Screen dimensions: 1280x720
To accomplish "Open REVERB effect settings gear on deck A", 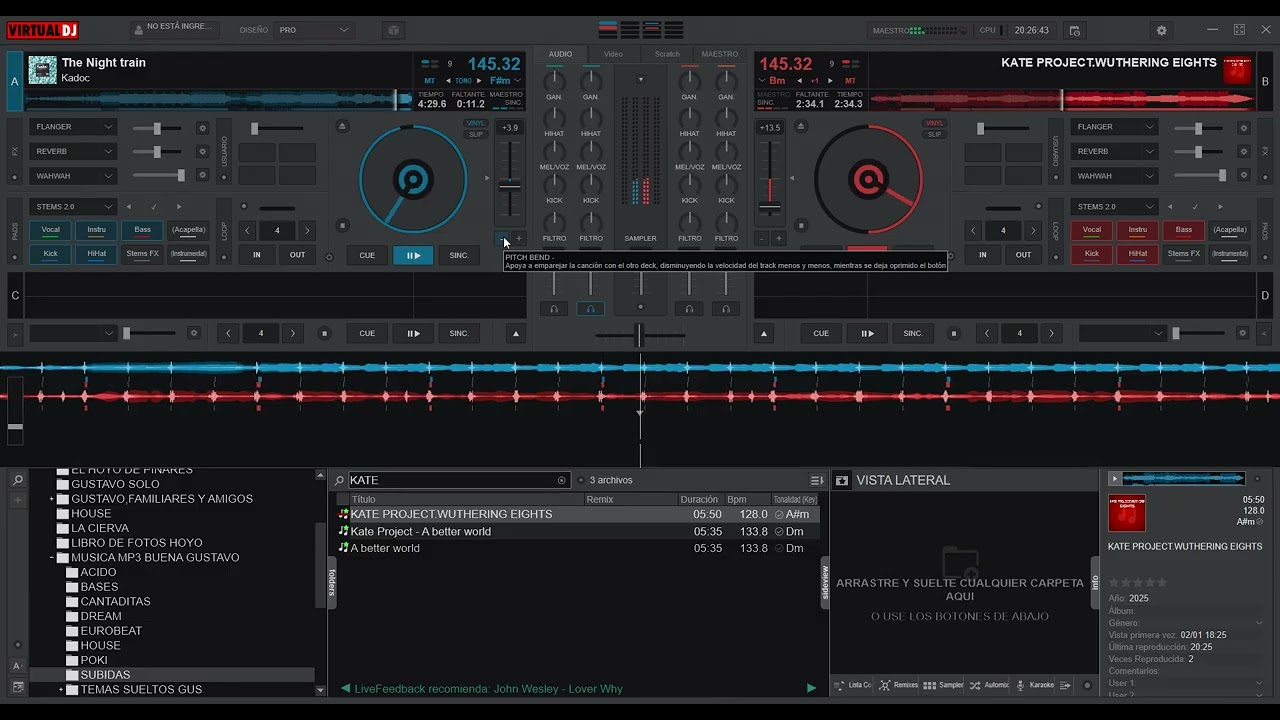I will coord(202,152).
